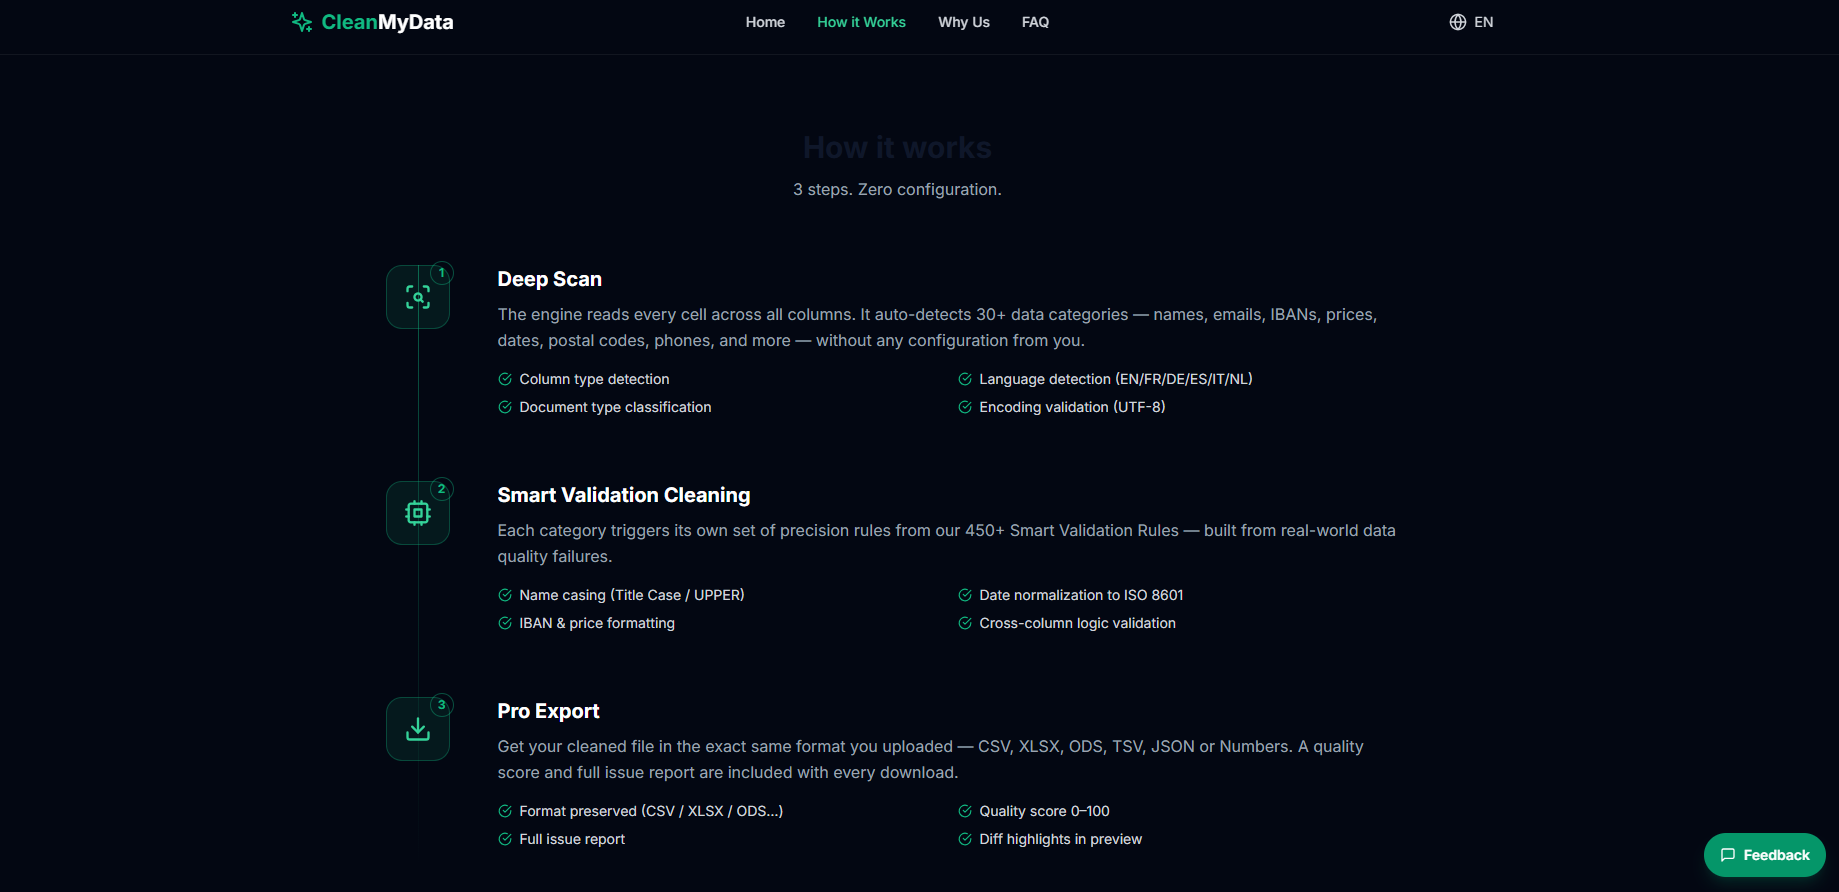This screenshot has height=892, width=1839.
Task: Click the CleanMyData sparkle logo icon
Action: 302,22
